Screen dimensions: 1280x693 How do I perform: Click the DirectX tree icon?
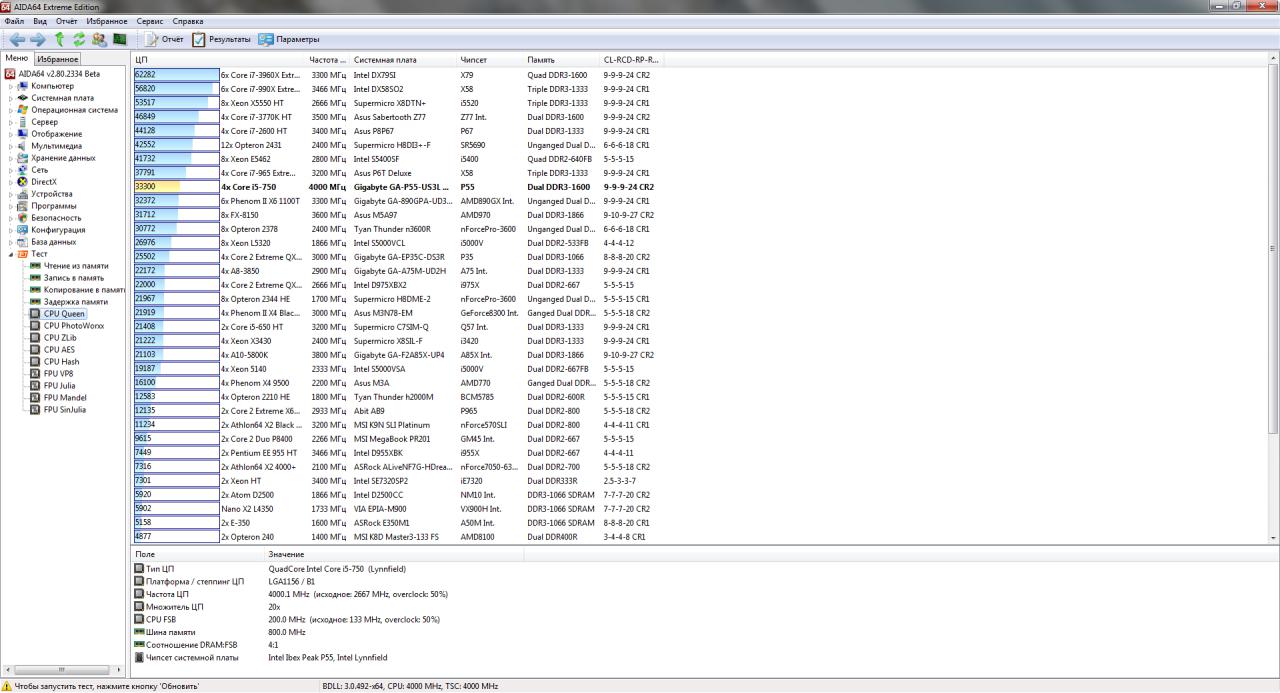point(23,182)
